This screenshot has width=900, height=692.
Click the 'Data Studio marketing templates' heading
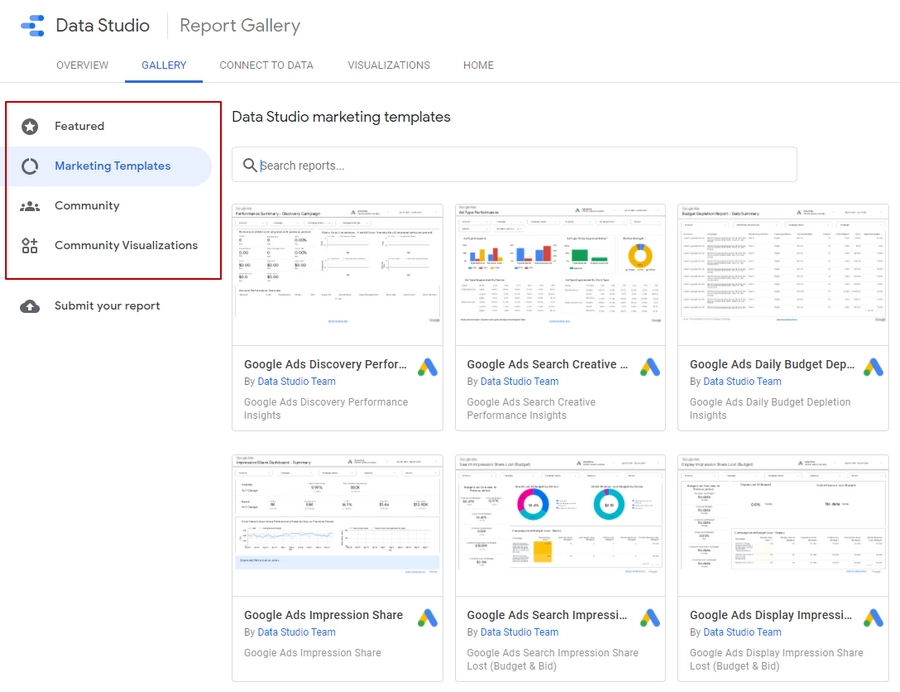341,117
